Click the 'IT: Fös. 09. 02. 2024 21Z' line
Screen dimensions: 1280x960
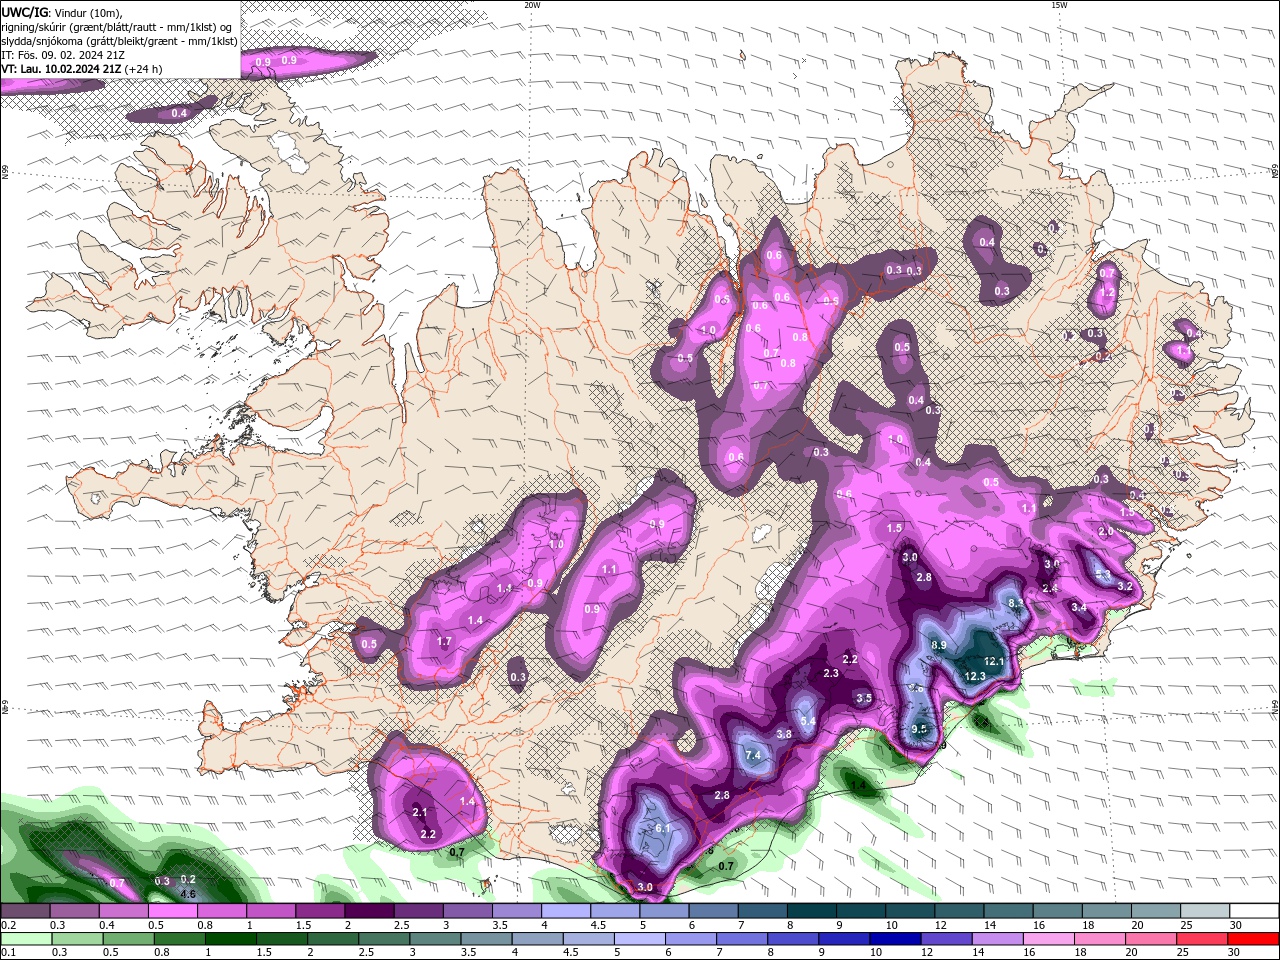(x=62, y=55)
